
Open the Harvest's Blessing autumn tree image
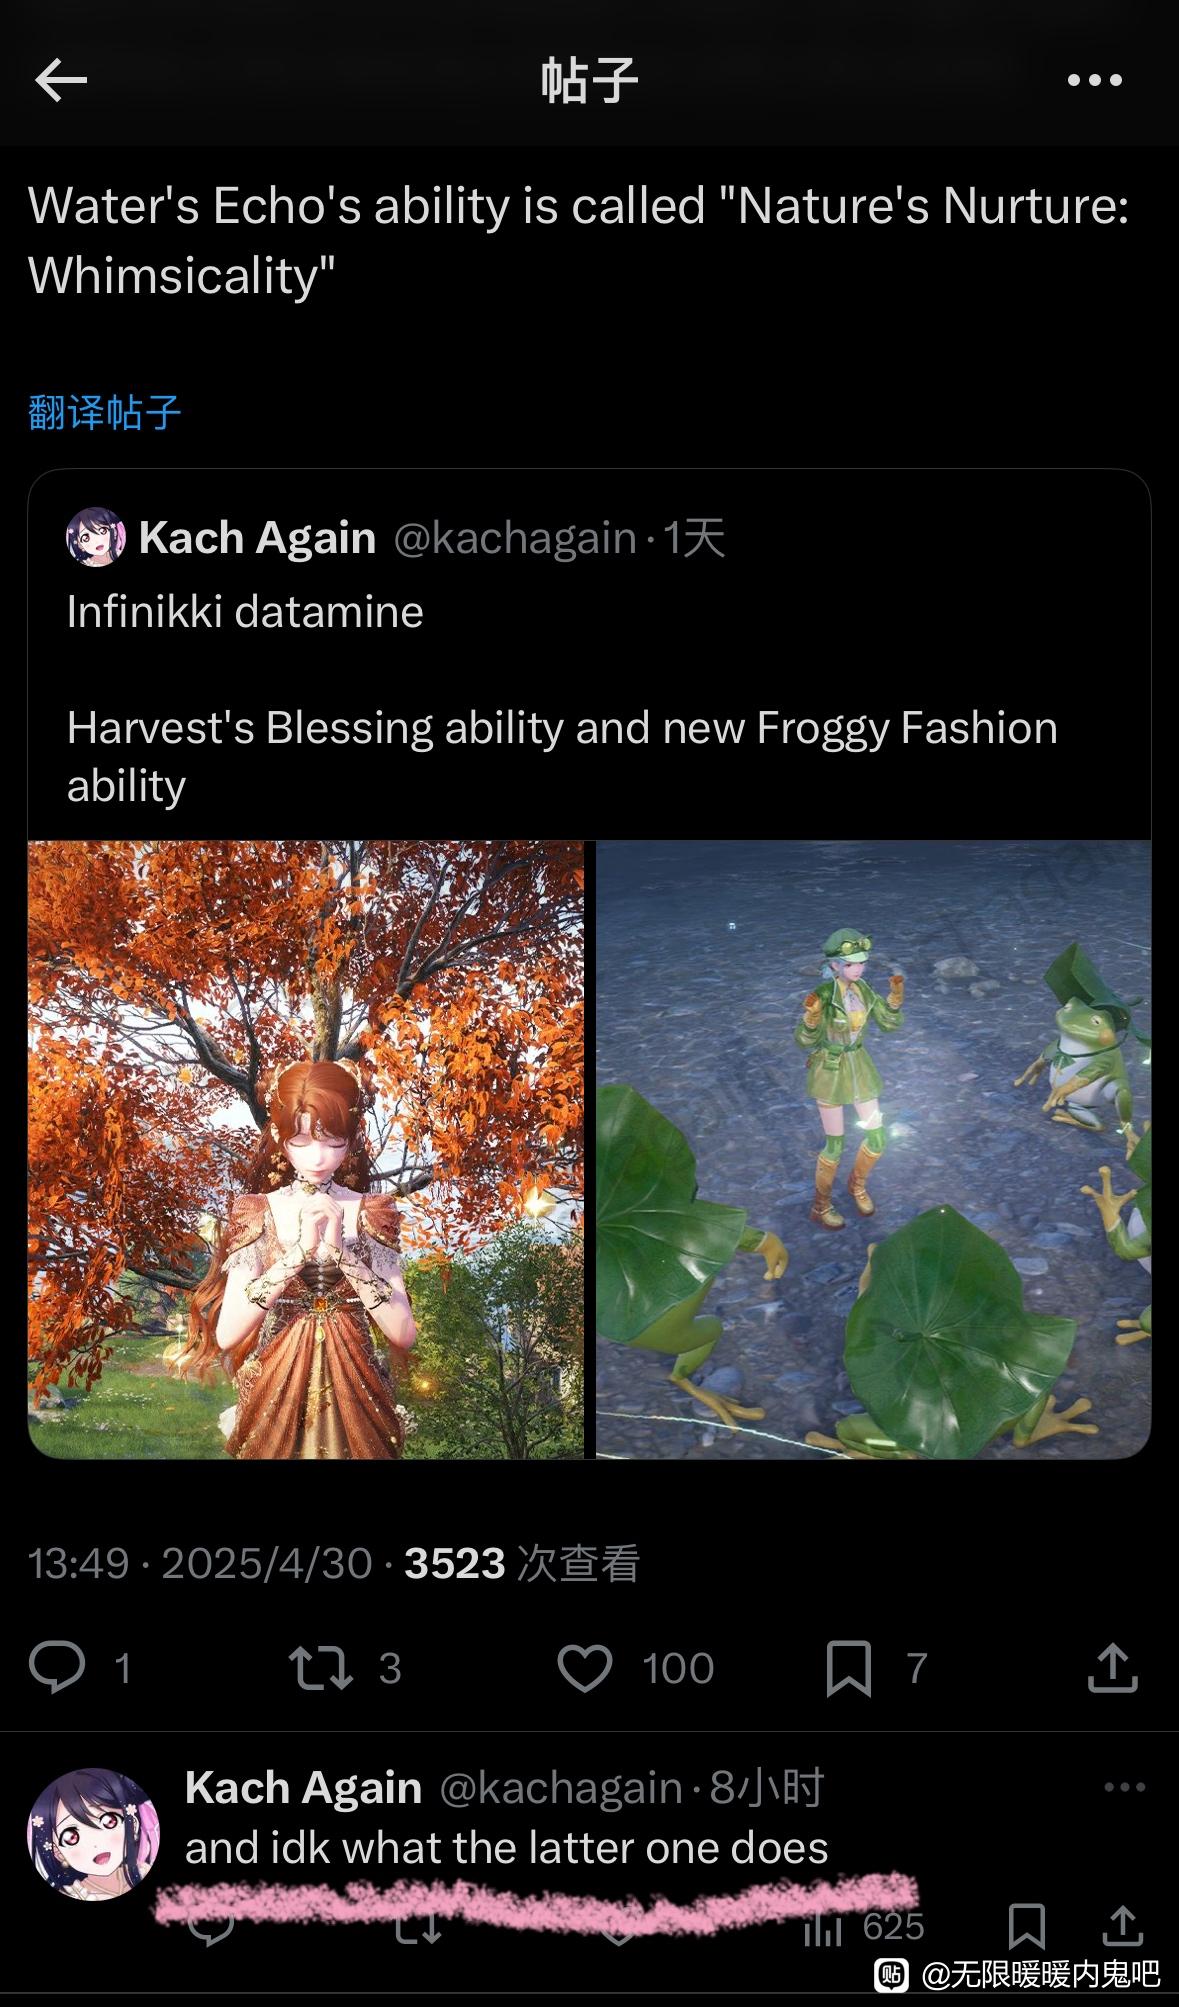pyautogui.click(x=306, y=1149)
